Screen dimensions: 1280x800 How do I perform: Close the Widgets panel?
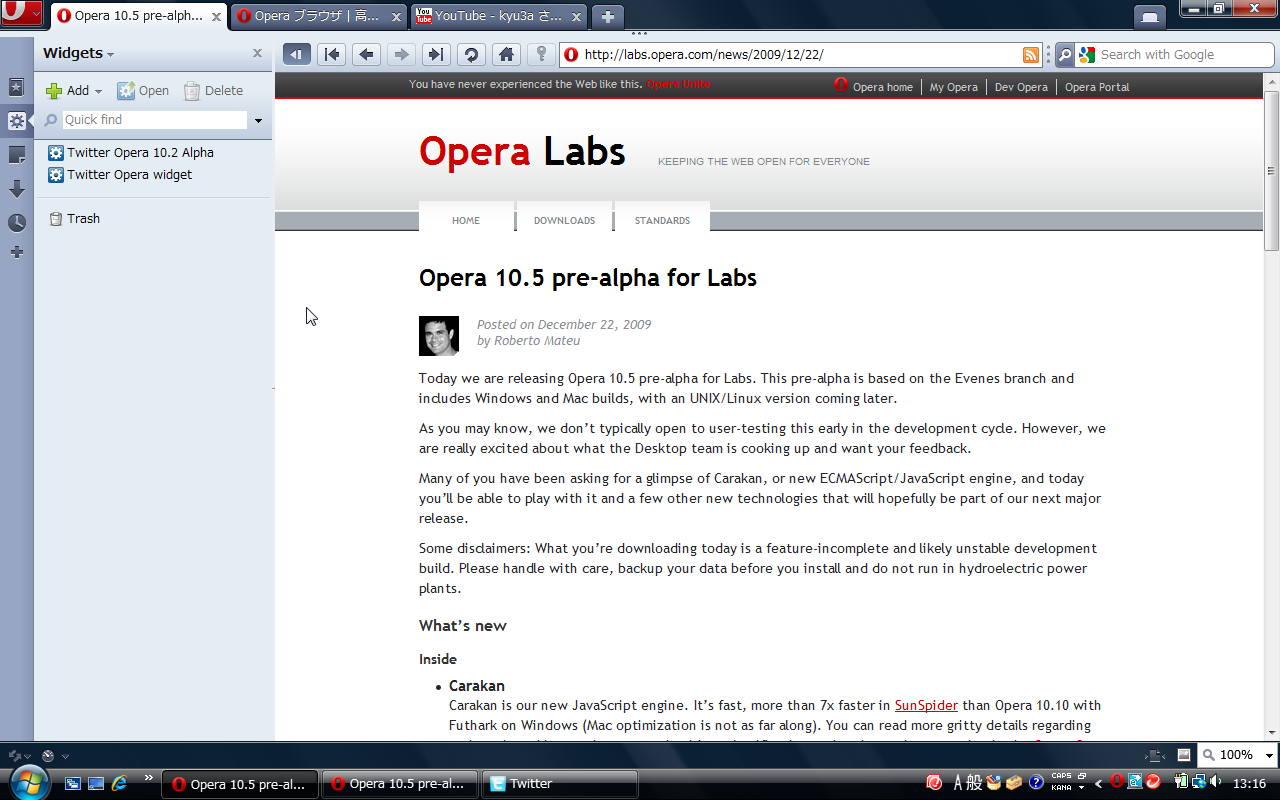coord(257,54)
